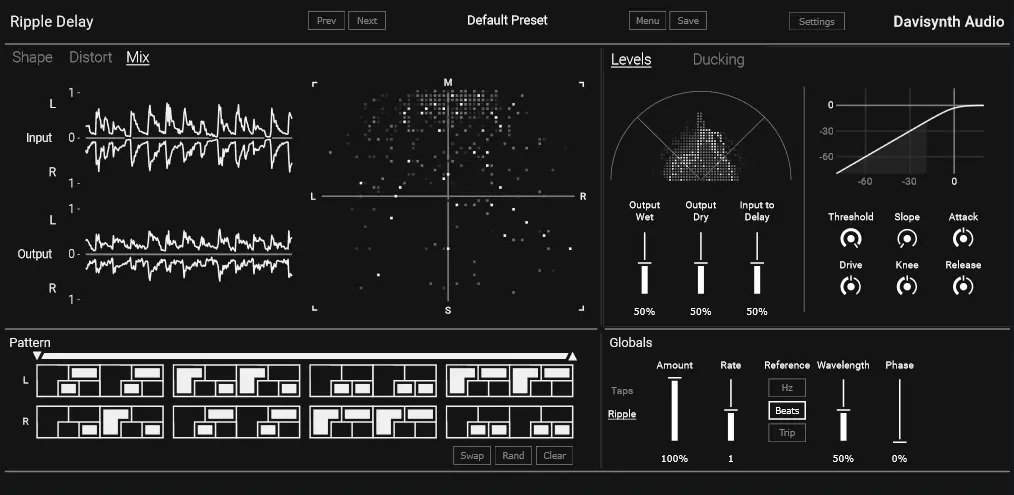Click the Wavelength slider
The image size is (1014, 495).
click(843, 410)
